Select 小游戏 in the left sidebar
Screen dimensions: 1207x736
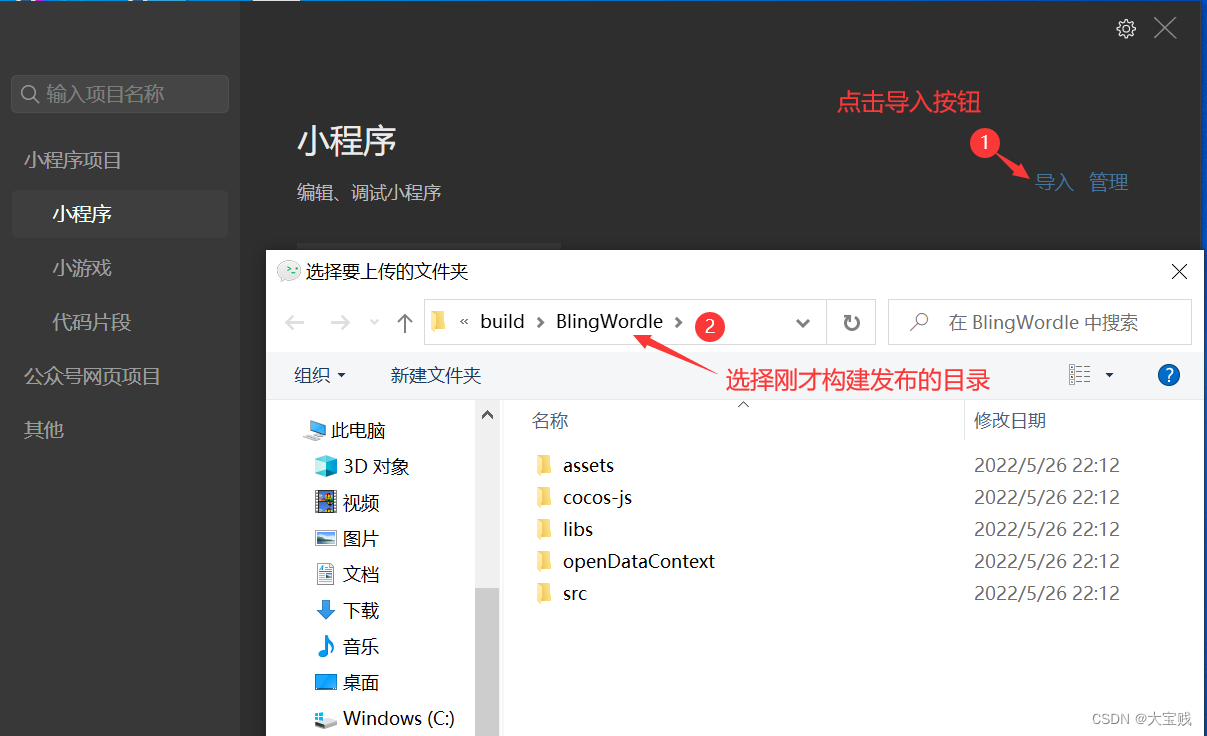(x=82, y=268)
